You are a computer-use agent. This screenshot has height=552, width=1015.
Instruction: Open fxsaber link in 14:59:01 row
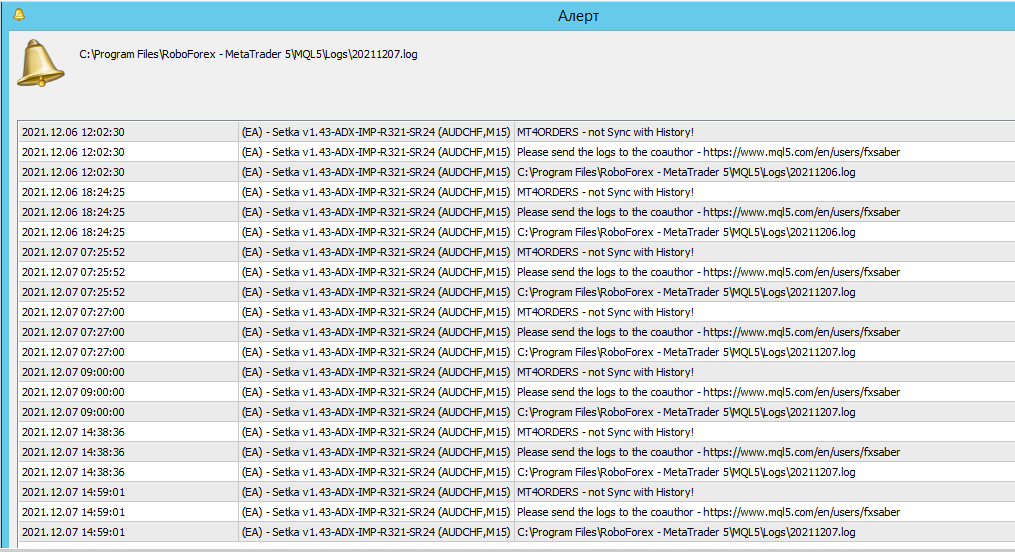pyautogui.click(x=801, y=513)
